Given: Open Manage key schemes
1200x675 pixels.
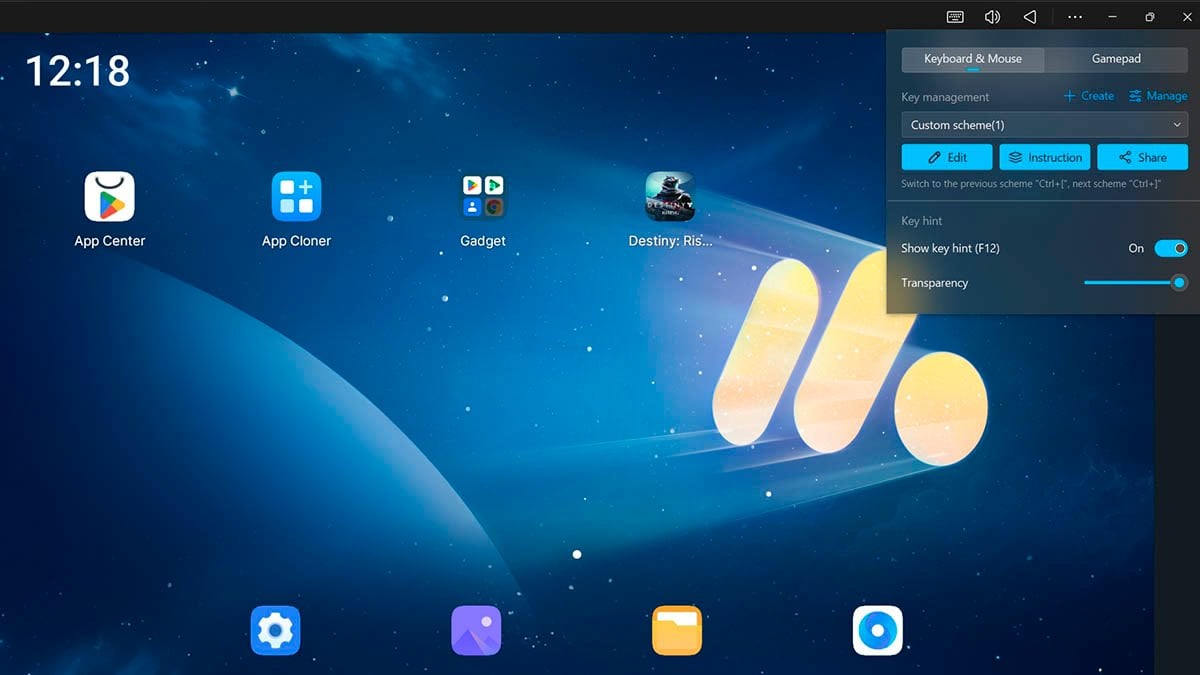Looking at the screenshot, I should (1158, 96).
